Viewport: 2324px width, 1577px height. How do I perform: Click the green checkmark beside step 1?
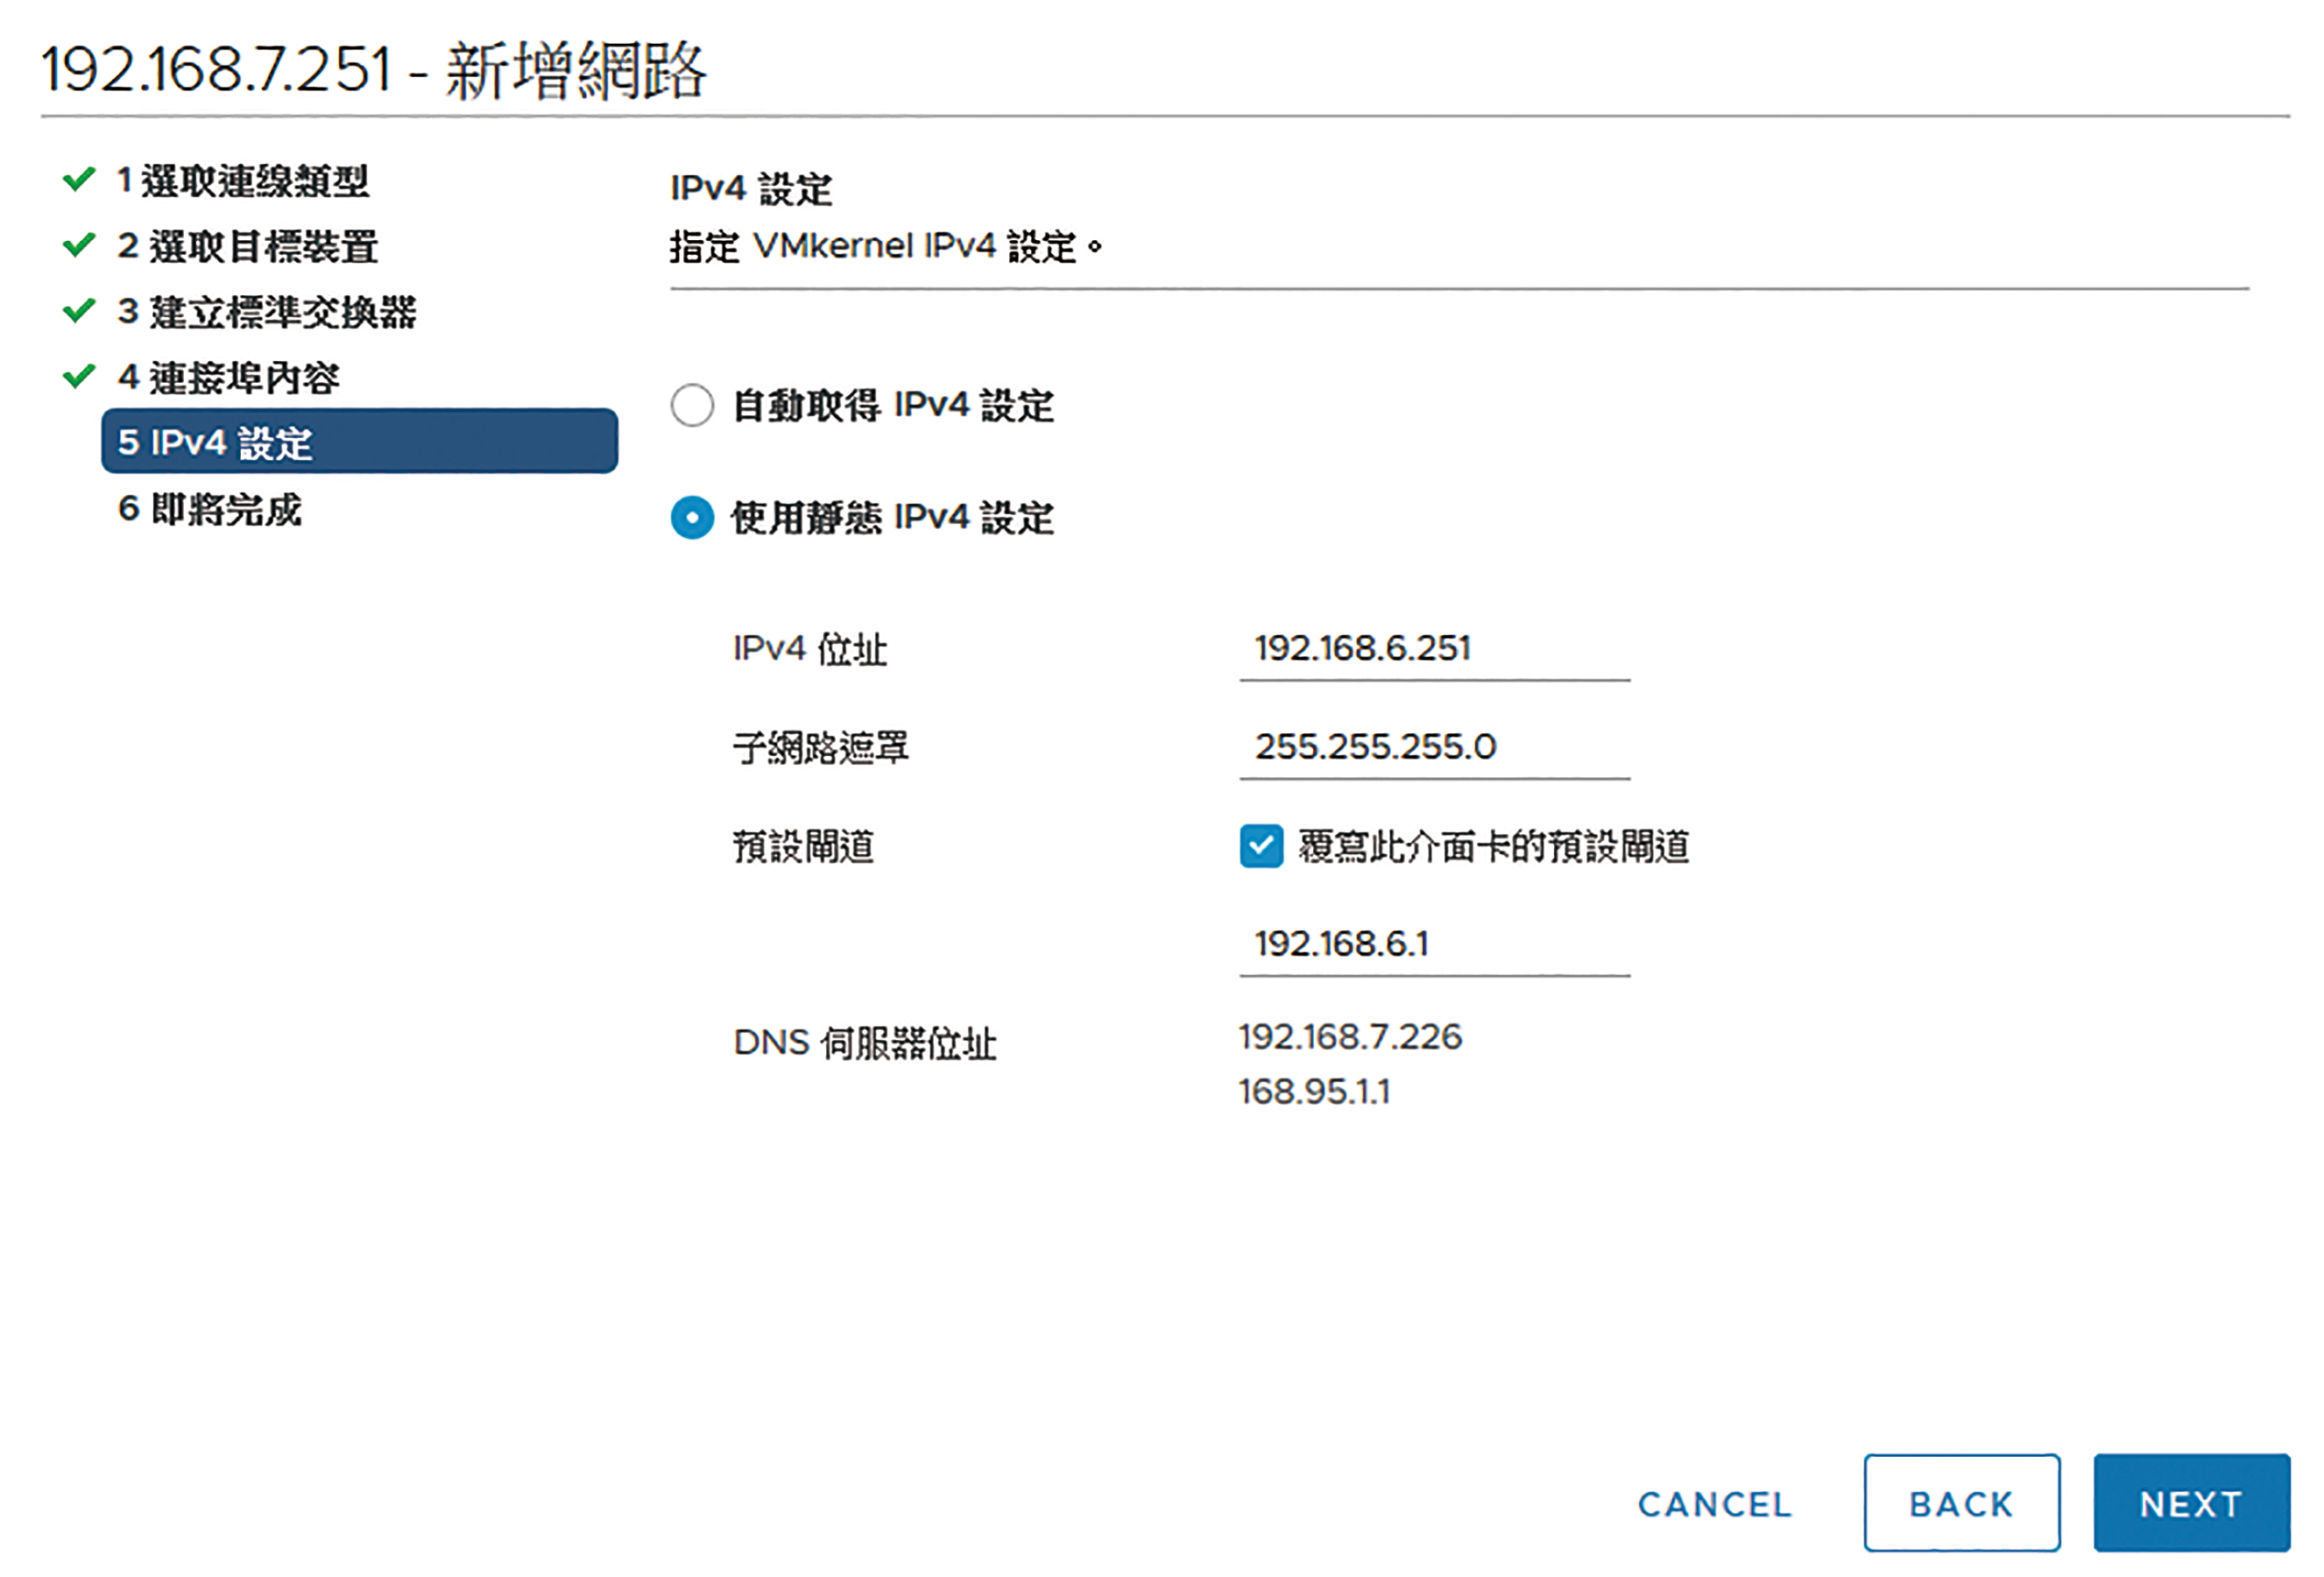click(79, 180)
